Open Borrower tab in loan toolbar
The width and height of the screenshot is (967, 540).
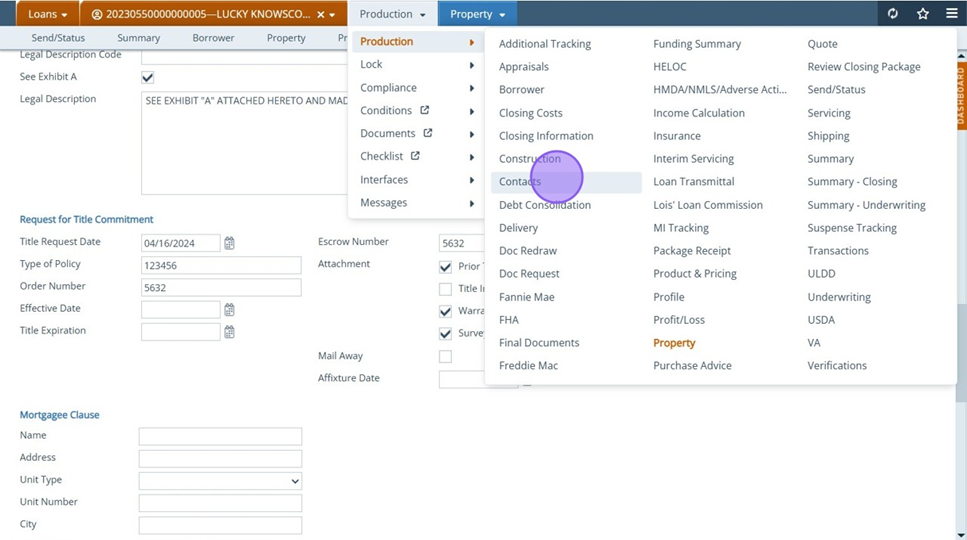(213, 38)
